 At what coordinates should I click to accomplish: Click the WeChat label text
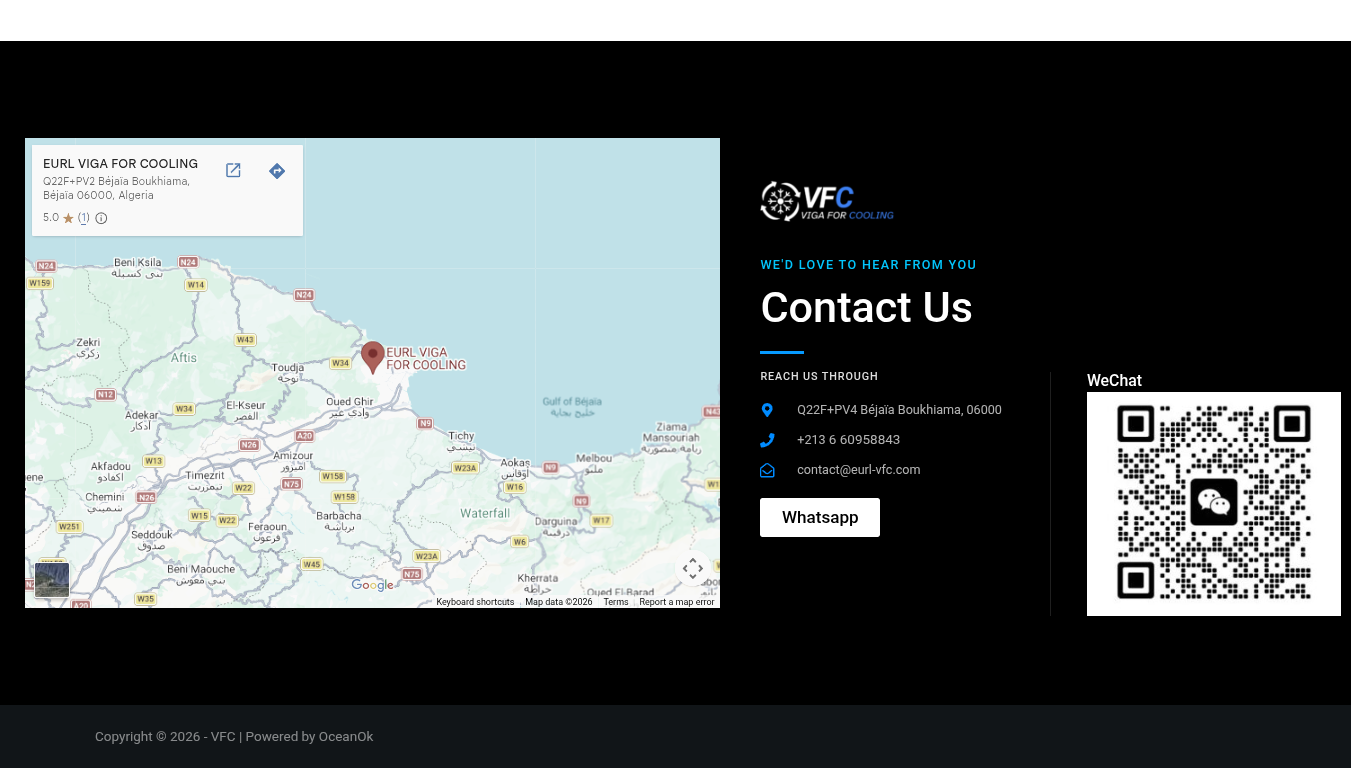[1114, 381]
